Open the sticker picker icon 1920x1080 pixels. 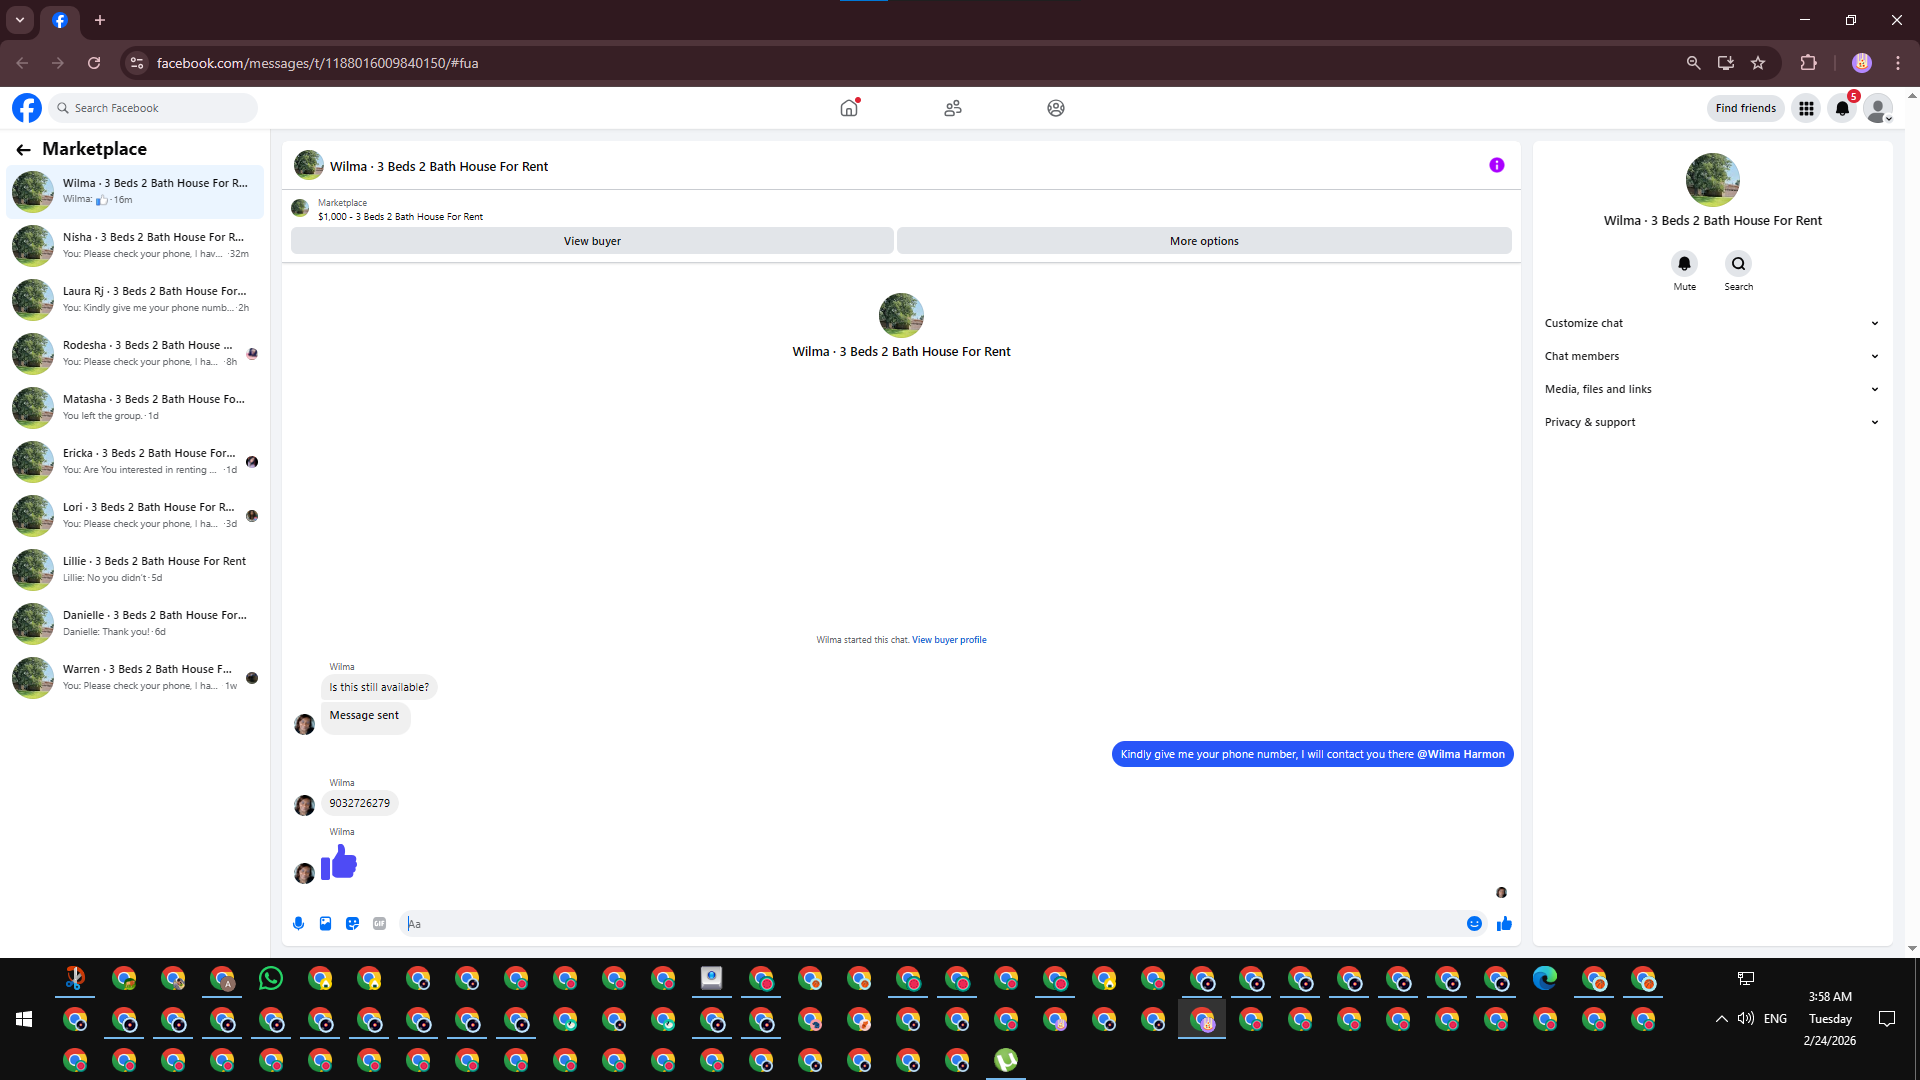coord(352,924)
